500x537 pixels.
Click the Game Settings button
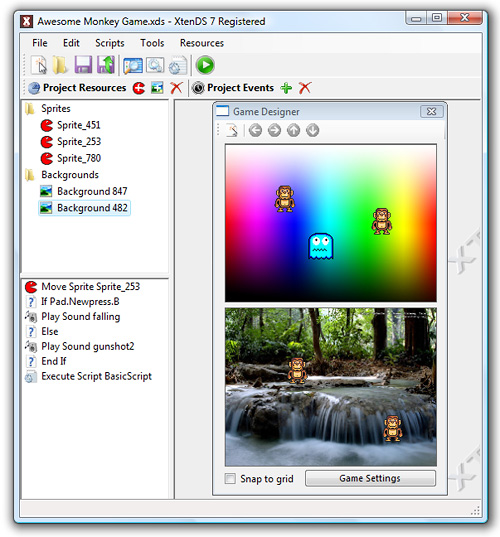pyautogui.click(x=370, y=478)
